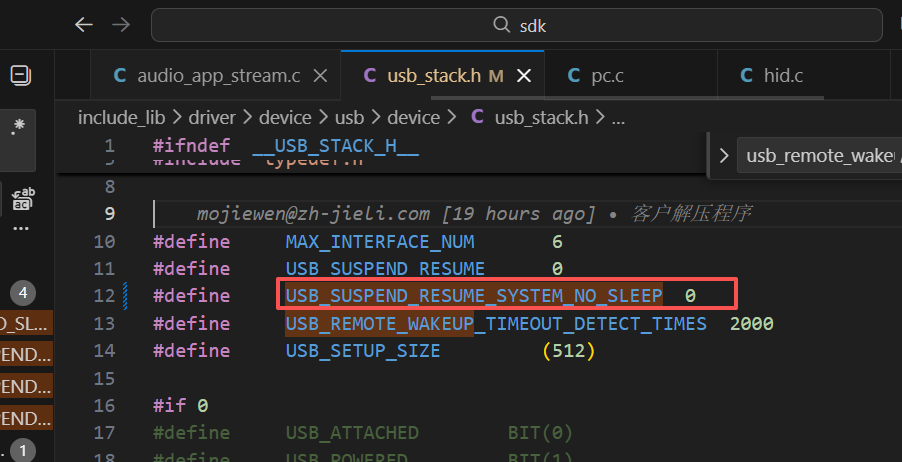Go back with the left arrow
Screen dimensions: 902x462
click(84, 25)
